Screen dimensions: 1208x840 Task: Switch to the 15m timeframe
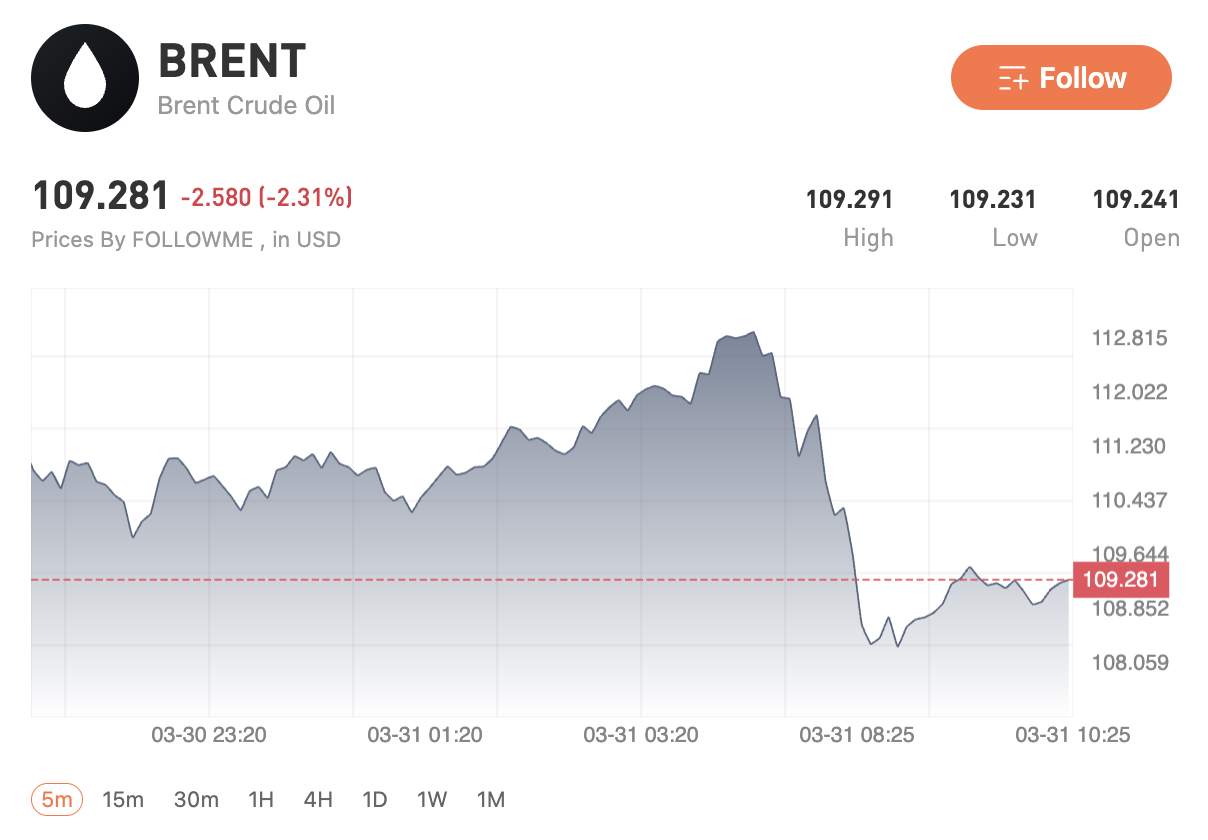[x=123, y=799]
